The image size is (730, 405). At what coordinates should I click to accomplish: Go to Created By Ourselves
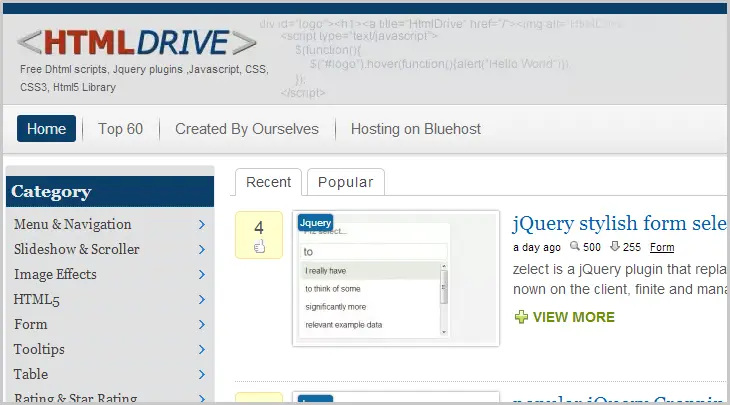(x=247, y=129)
